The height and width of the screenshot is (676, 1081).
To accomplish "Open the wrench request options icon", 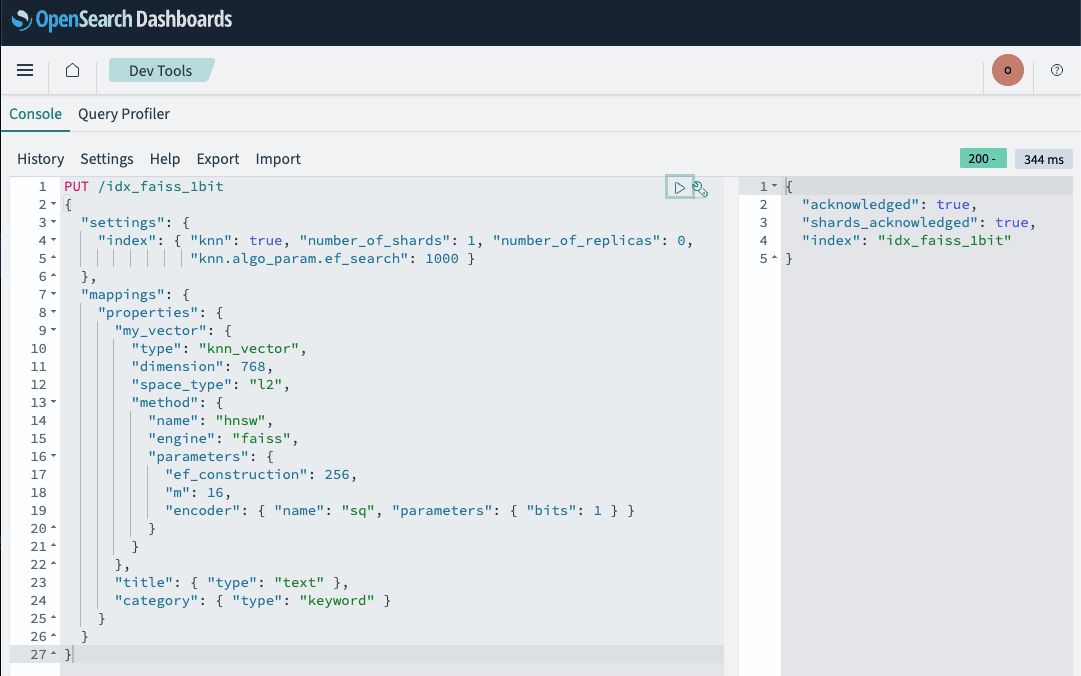I will (700, 189).
